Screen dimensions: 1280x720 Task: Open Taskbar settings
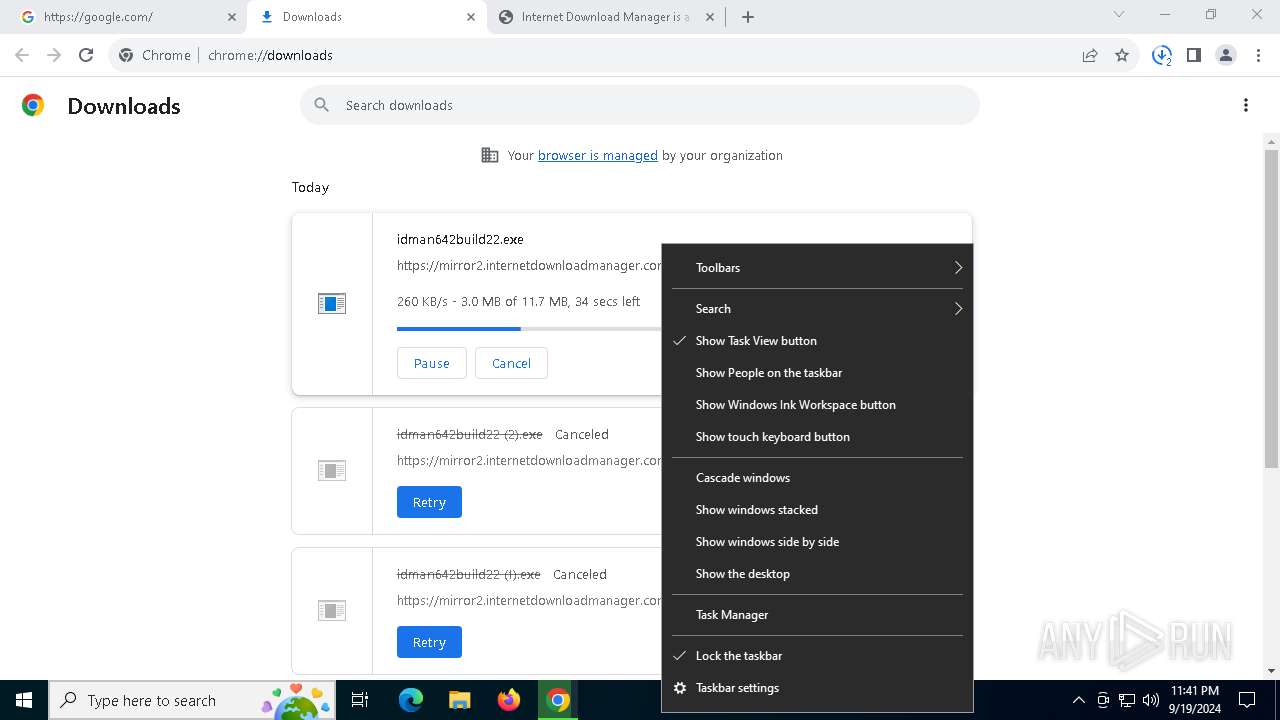pyautogui.click(x=817, y=688)
